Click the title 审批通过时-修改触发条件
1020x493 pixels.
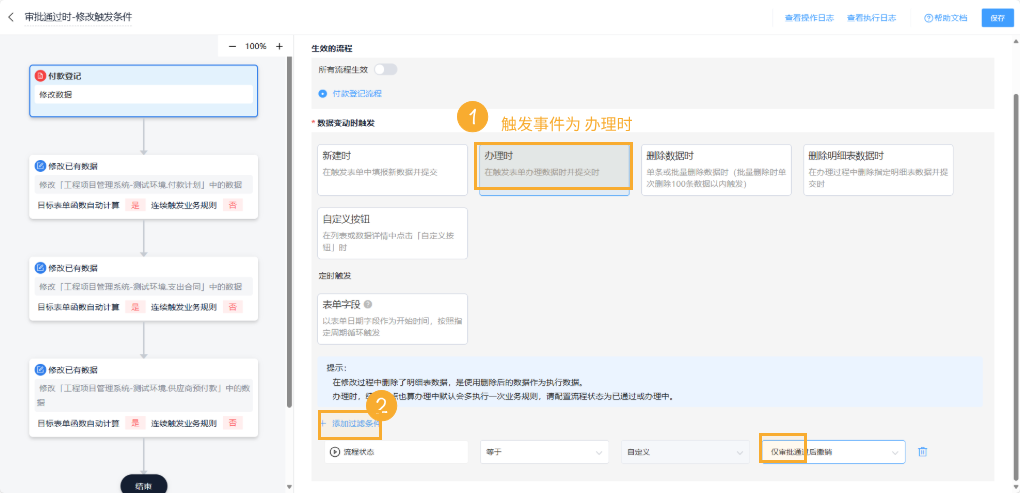pyautogui.click(x=77, y=18)
